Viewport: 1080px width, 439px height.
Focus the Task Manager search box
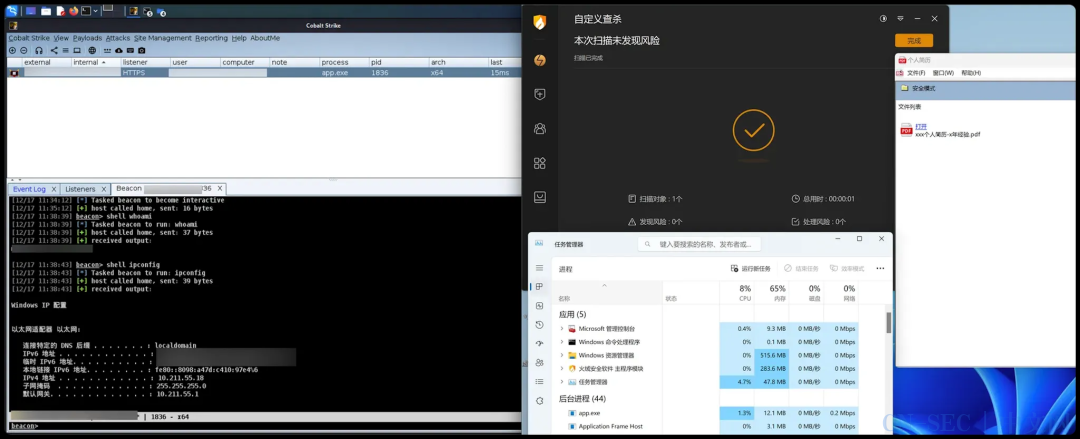pyautogui.click(x=699, y=244)
